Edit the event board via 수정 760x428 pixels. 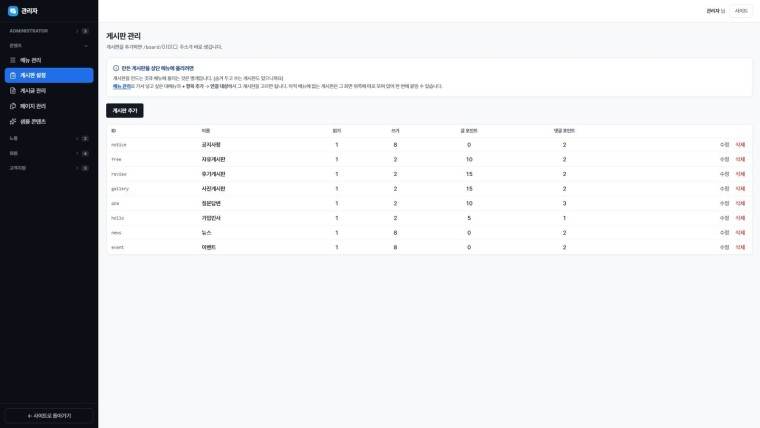[724, 247]
